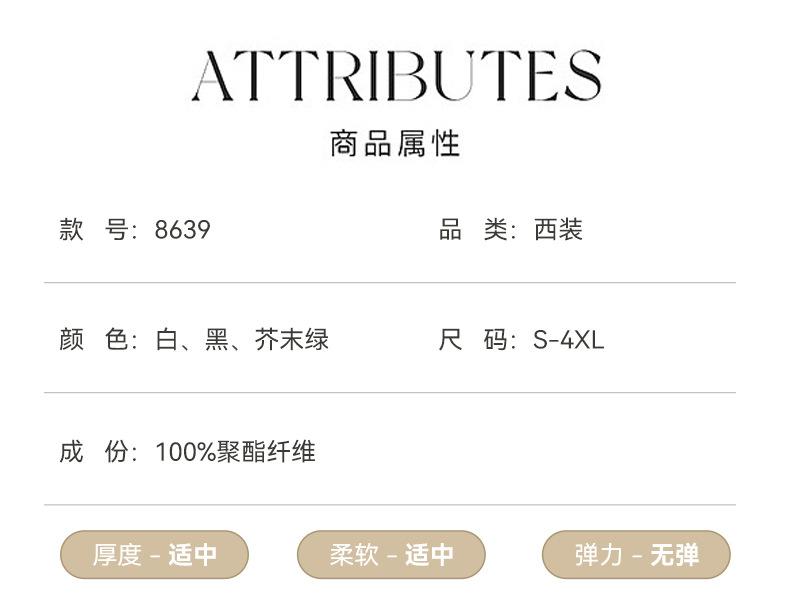This screenshot has width=790, height=601.
Task: Click the 厚度 - 适中 pill button
Action: [154, 555]
